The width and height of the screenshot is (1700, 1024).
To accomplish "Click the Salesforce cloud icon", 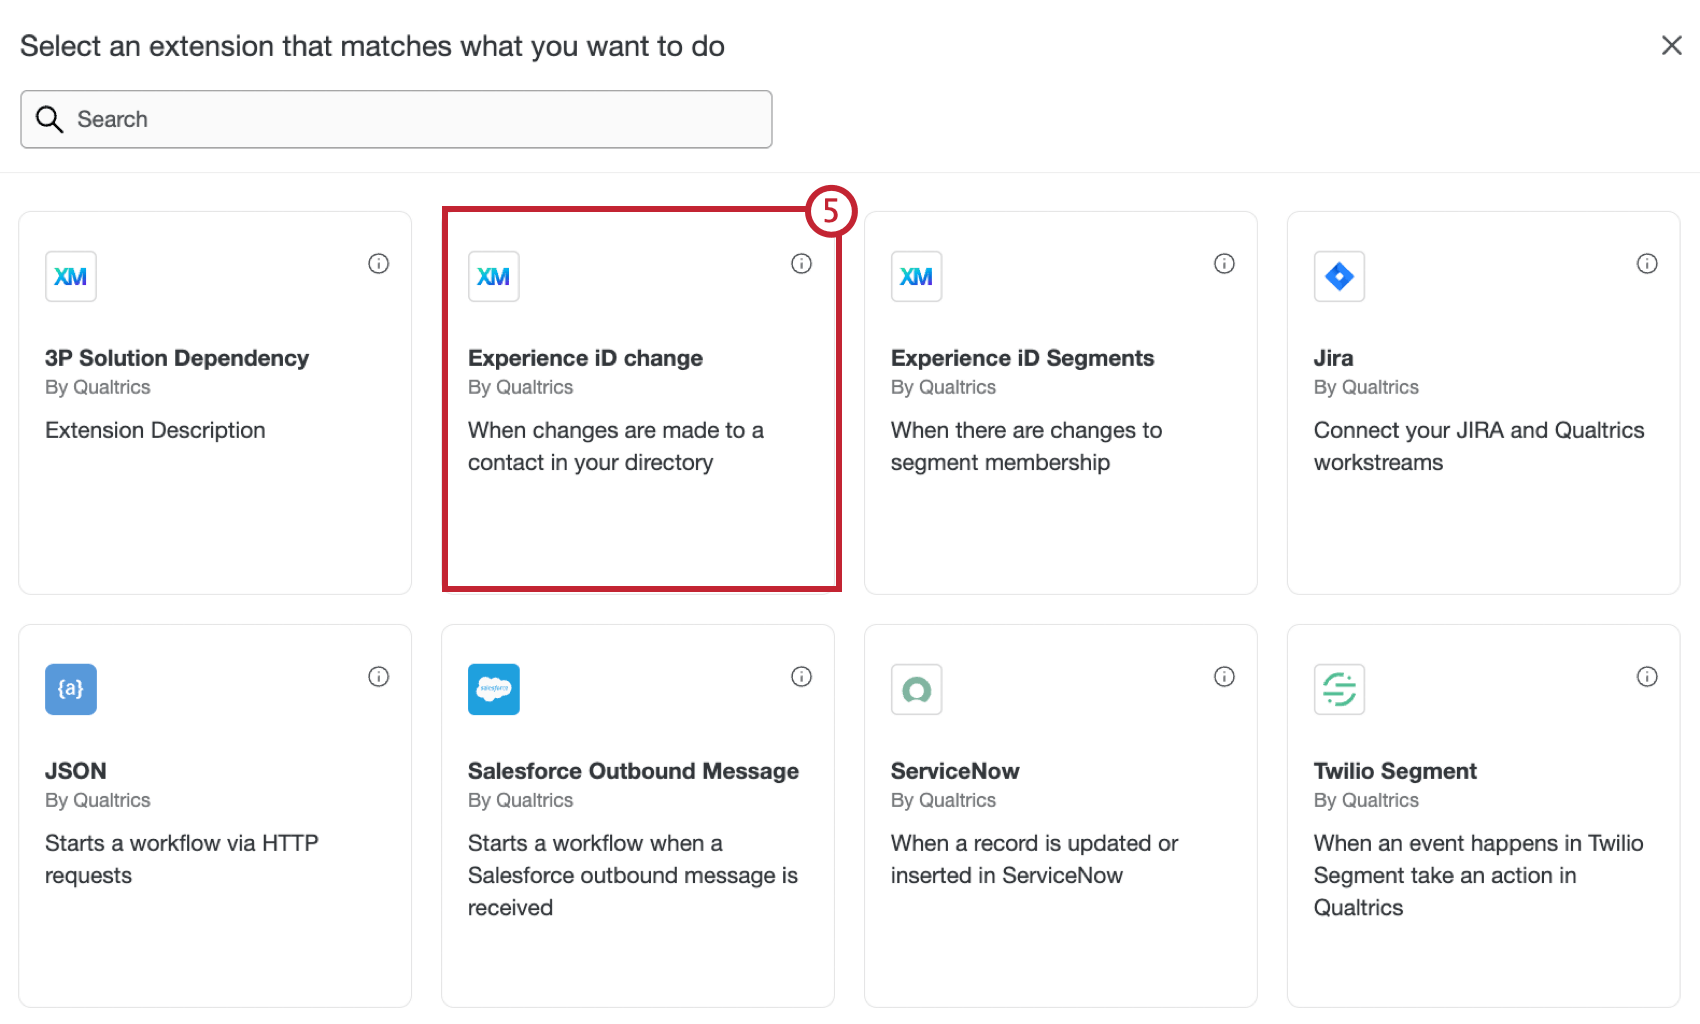I will [493, 689].
